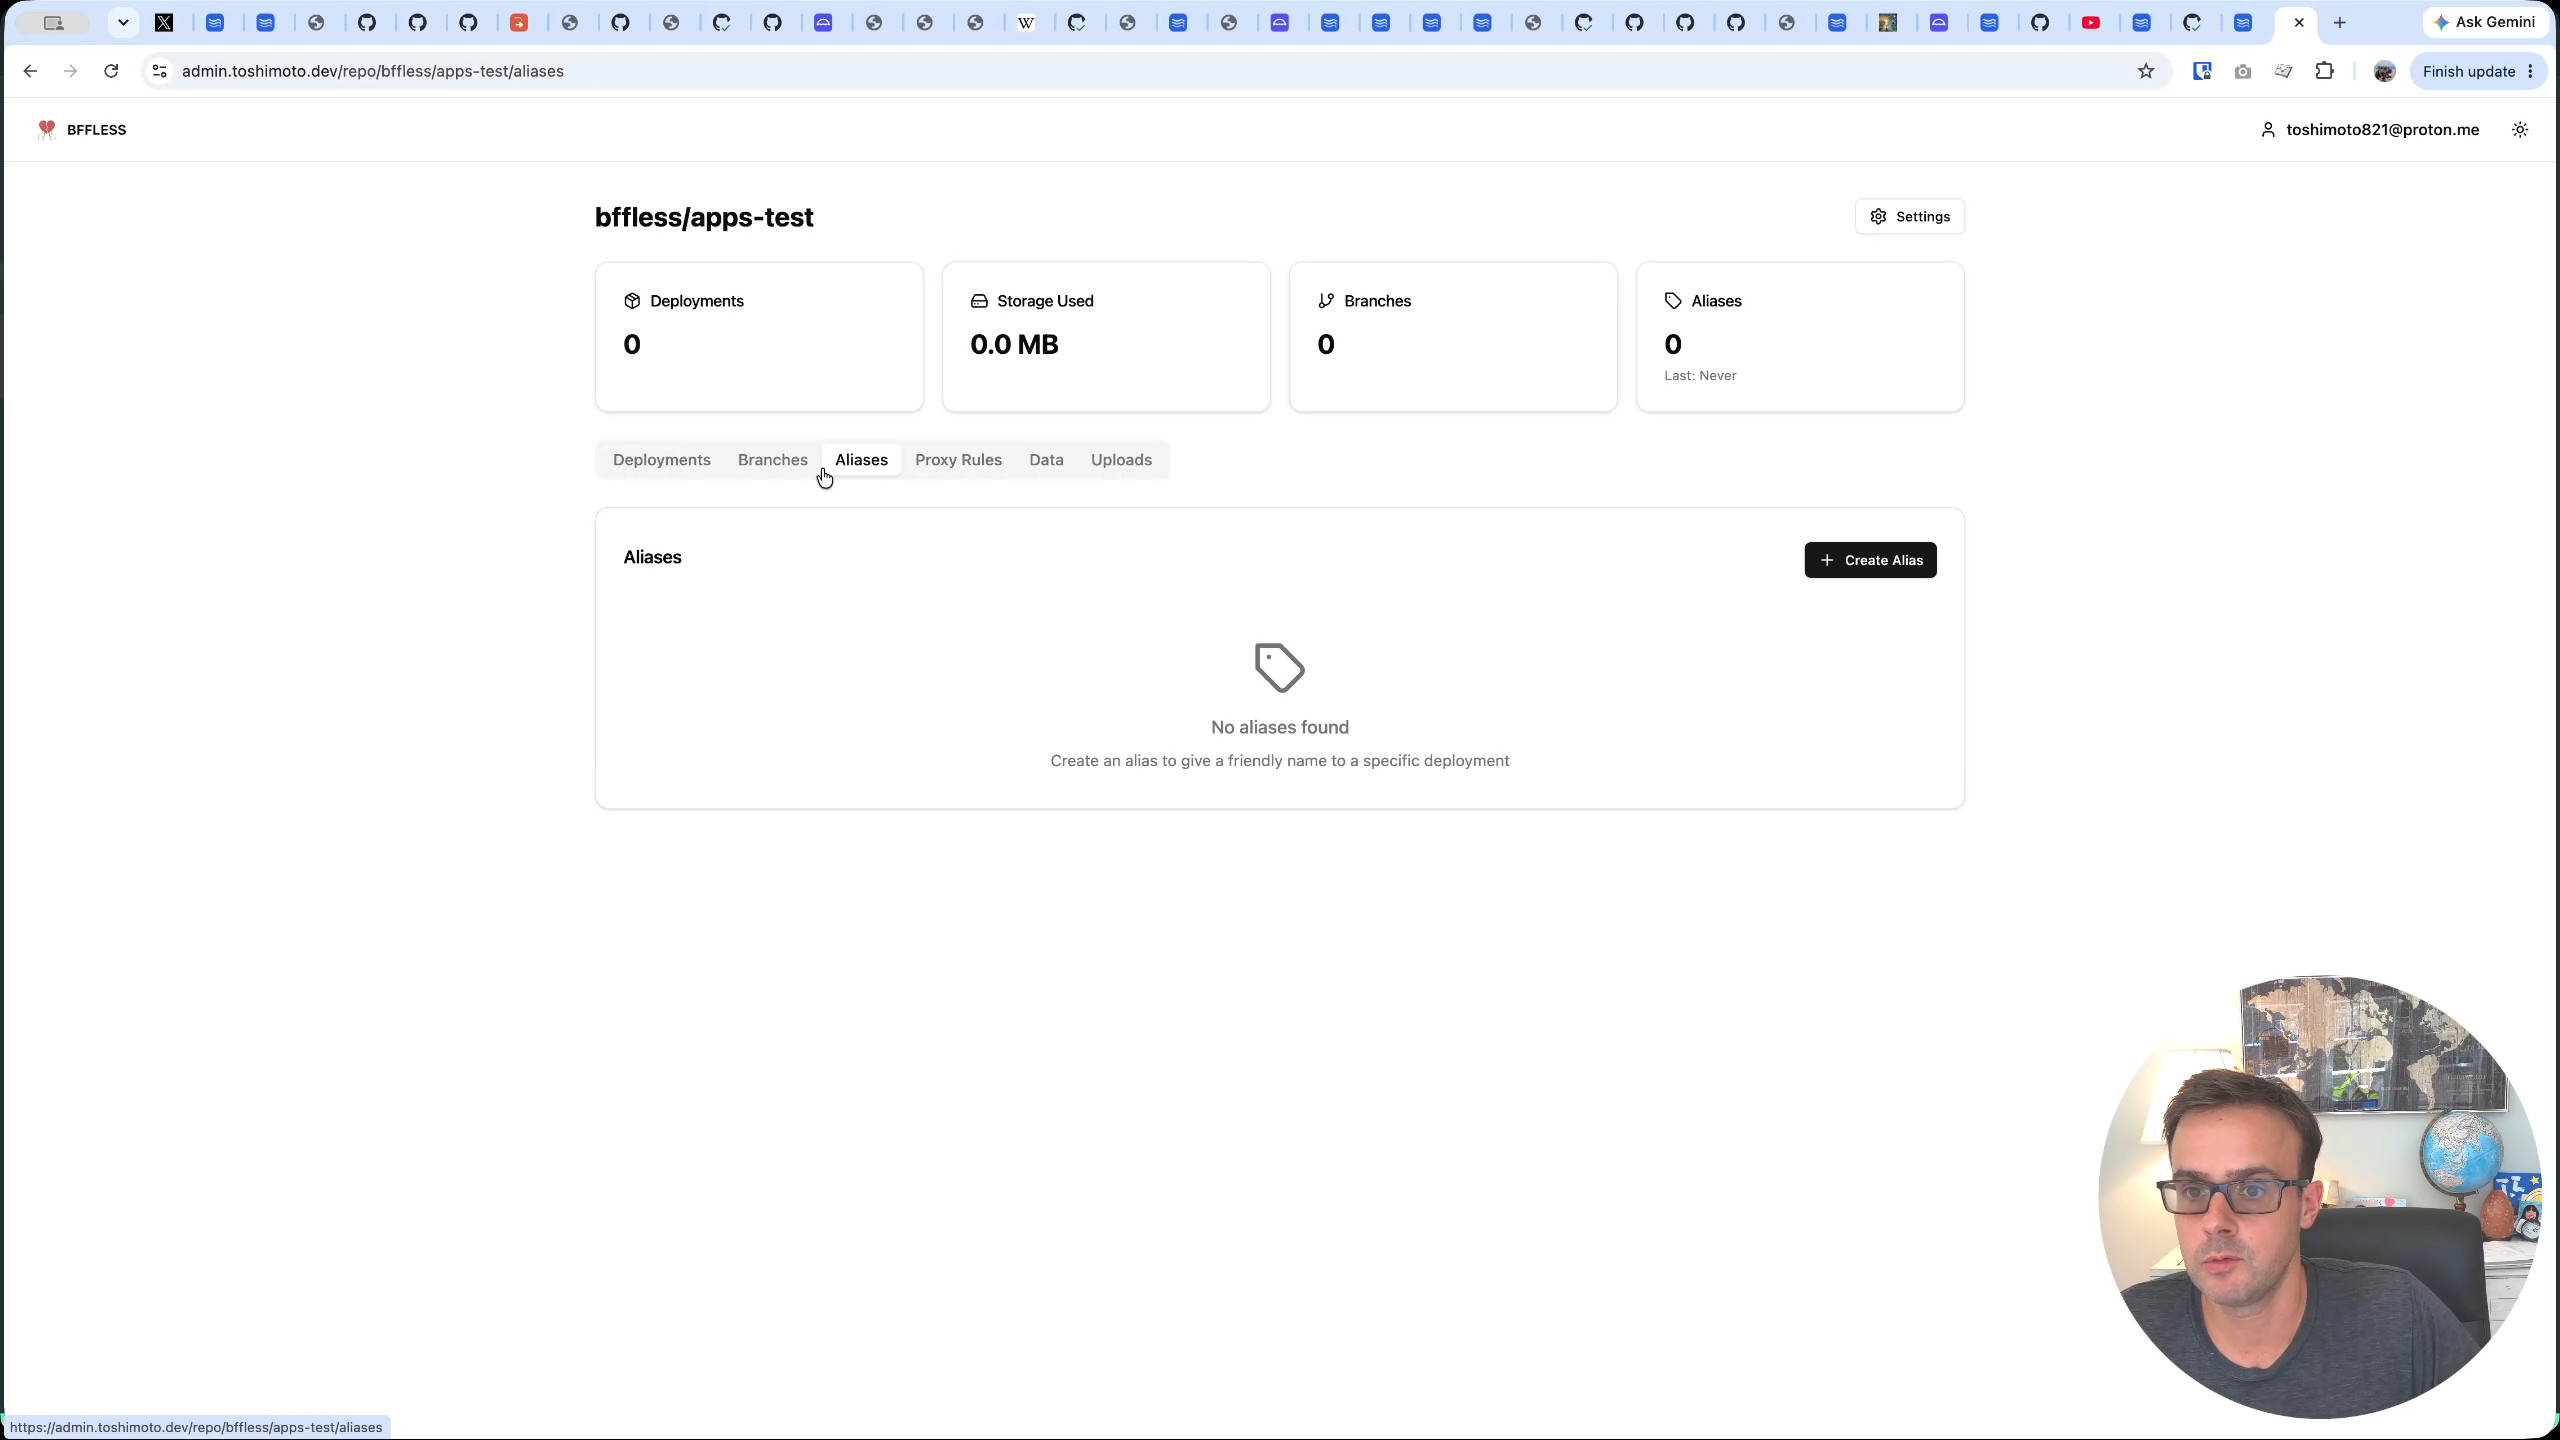Go forward in browser history
The image size is (2560, 1440).
coord(70,71)
